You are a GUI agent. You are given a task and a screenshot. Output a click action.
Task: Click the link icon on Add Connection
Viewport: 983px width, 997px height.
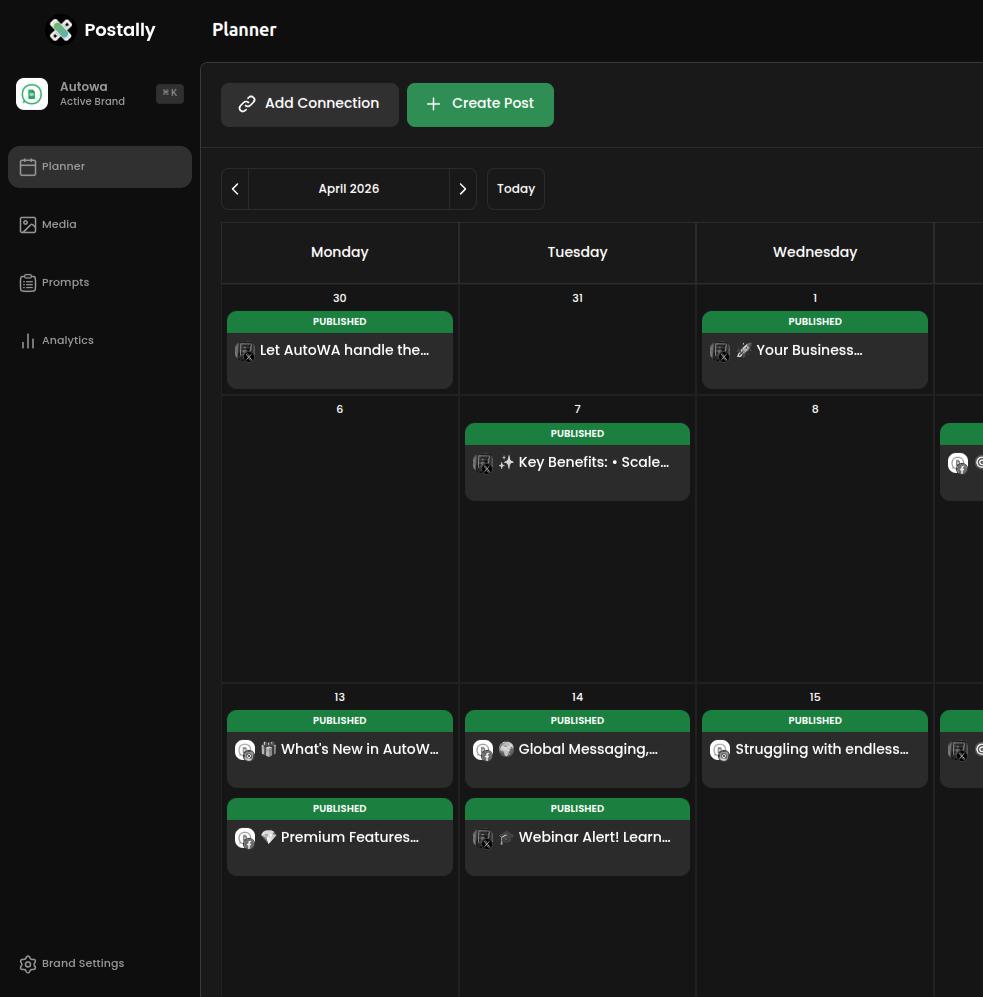247,104
